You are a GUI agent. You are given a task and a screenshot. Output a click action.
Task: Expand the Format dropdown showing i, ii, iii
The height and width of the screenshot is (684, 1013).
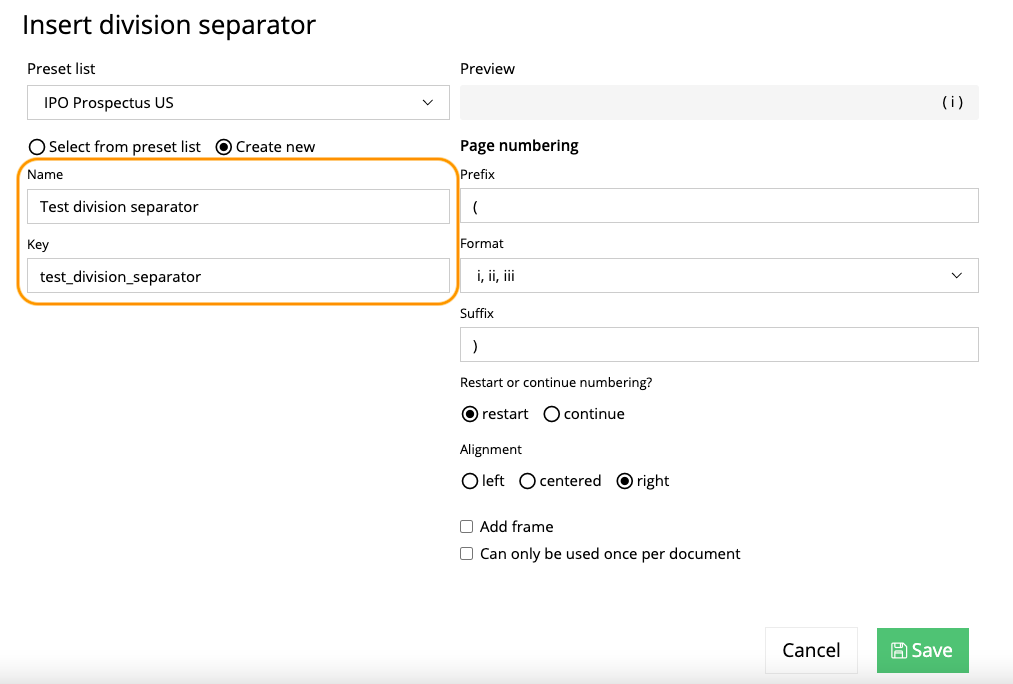719,276
